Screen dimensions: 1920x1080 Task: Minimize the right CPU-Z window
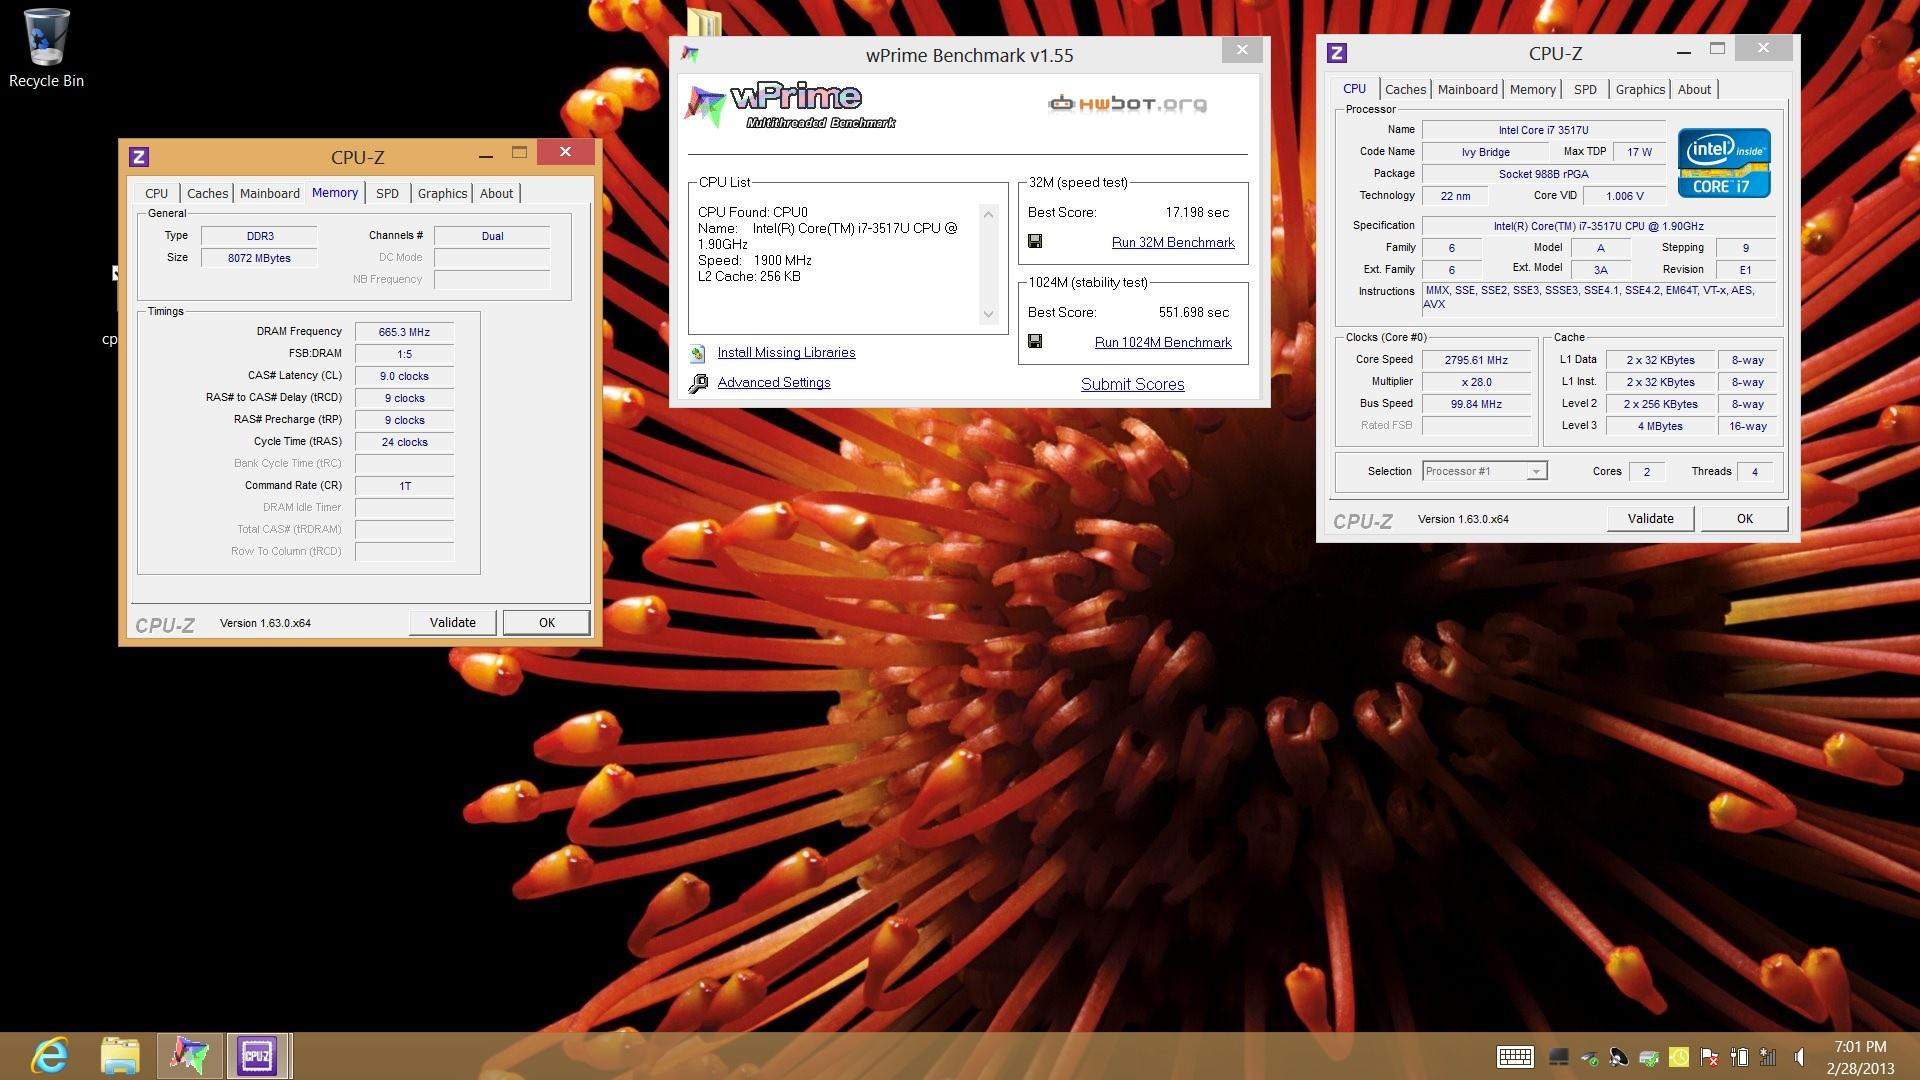(1683, 50)
